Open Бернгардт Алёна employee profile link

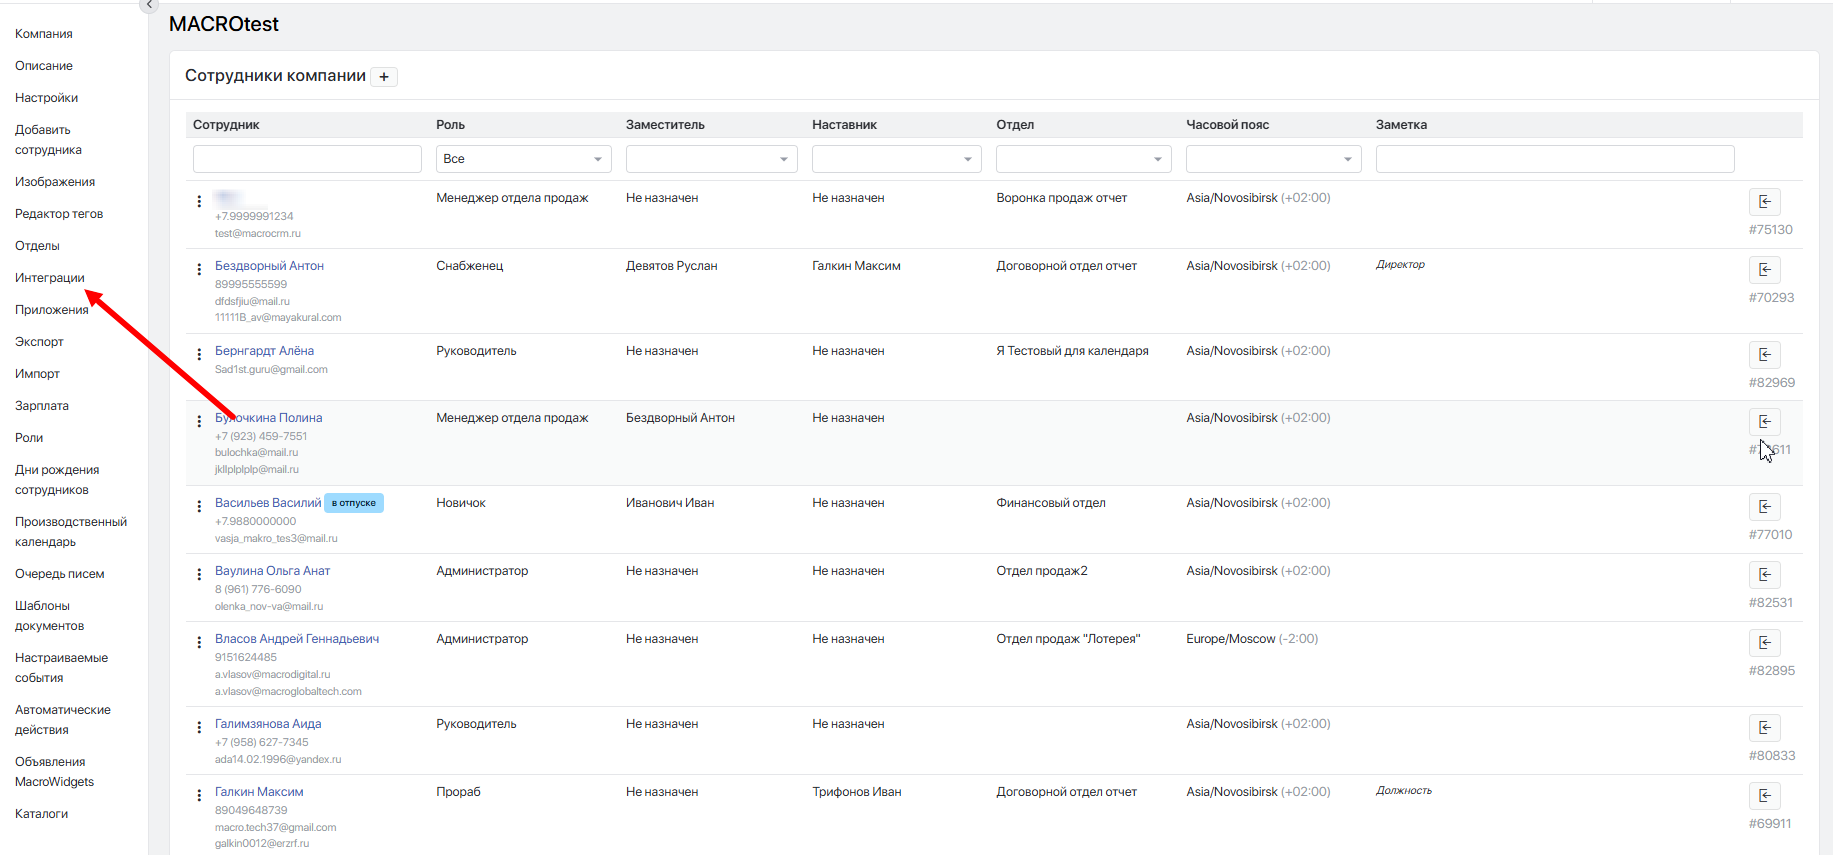click(x=264, y=351)
